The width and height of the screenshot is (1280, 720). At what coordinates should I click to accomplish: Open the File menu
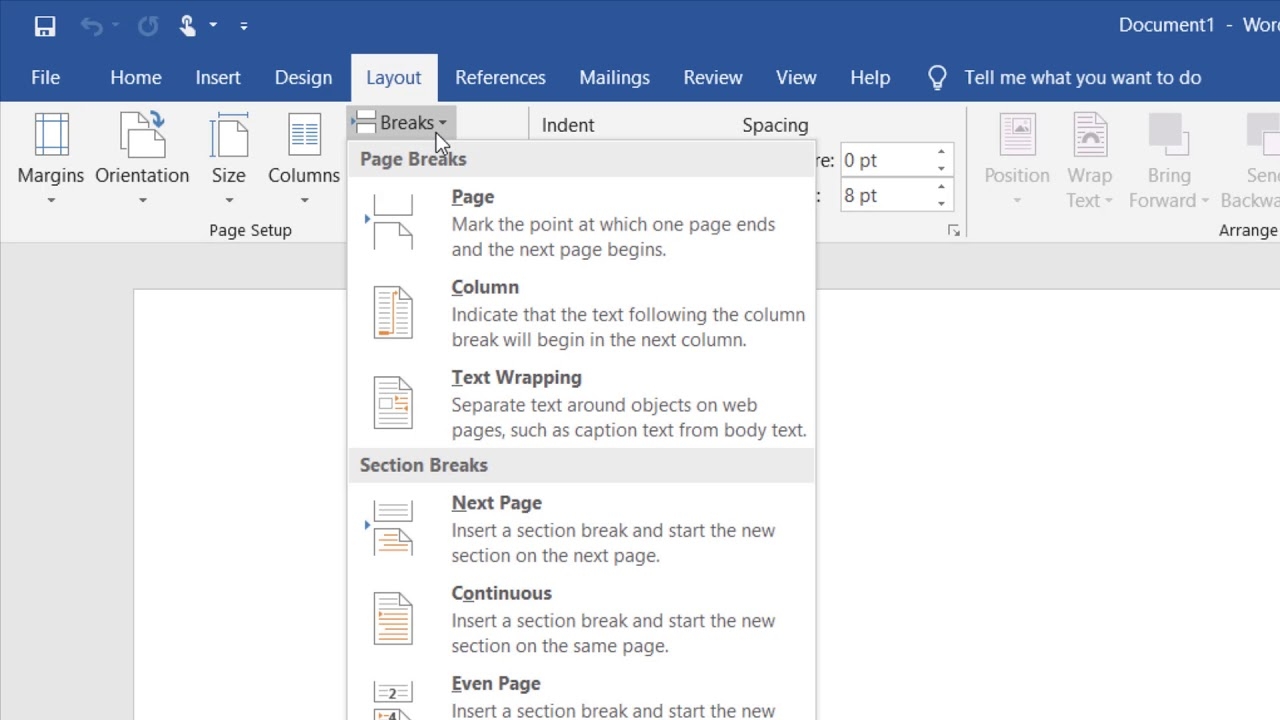(45, 78)
